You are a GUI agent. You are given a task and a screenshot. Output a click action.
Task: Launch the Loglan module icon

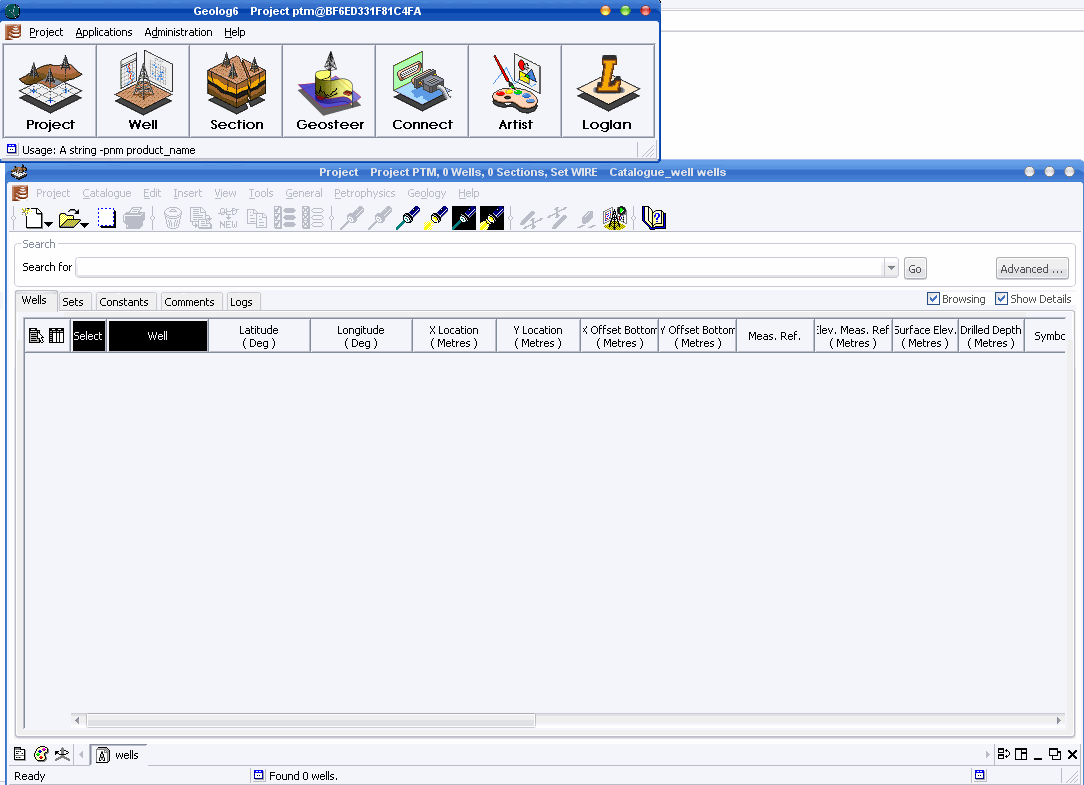pos(608,91)
